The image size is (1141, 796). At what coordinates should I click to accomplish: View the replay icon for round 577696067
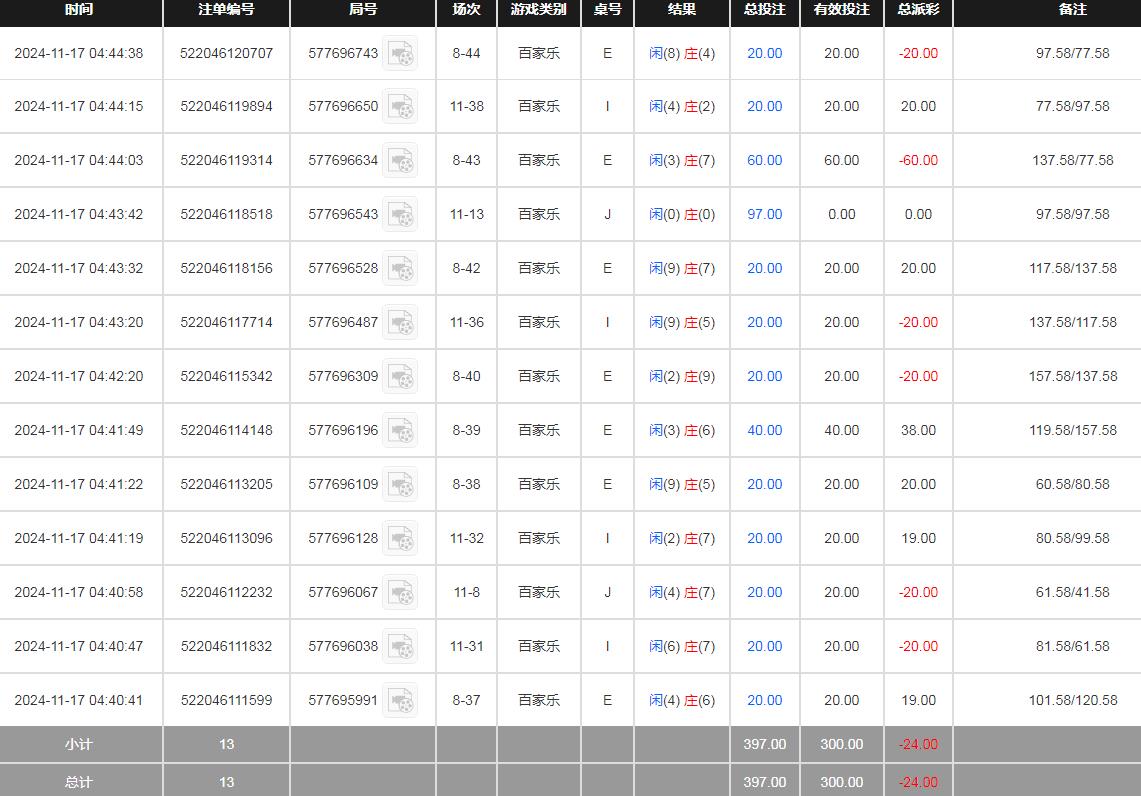401,593
